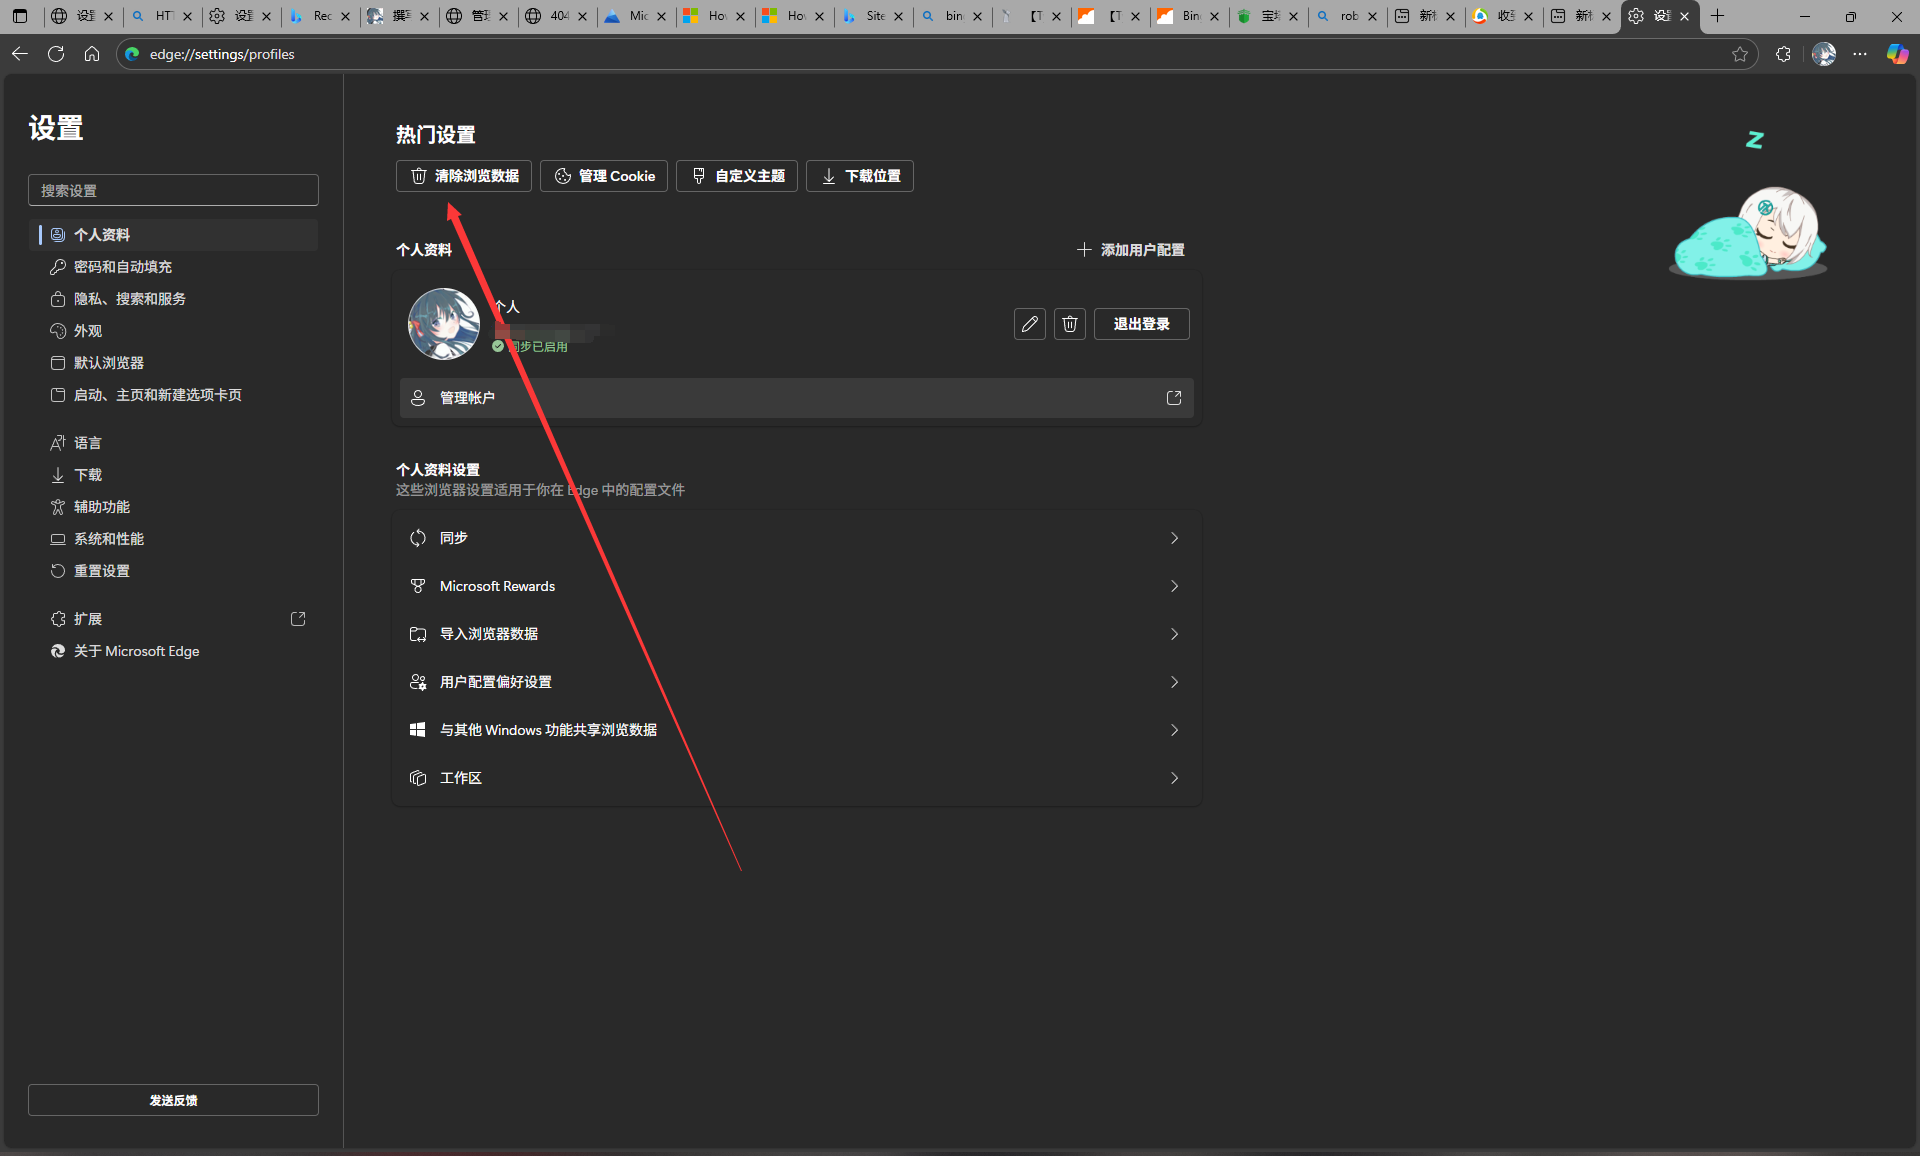The image size is (1920, 1156).
Task: Focus the 搜索设置 search box
Action: [173, 190]
